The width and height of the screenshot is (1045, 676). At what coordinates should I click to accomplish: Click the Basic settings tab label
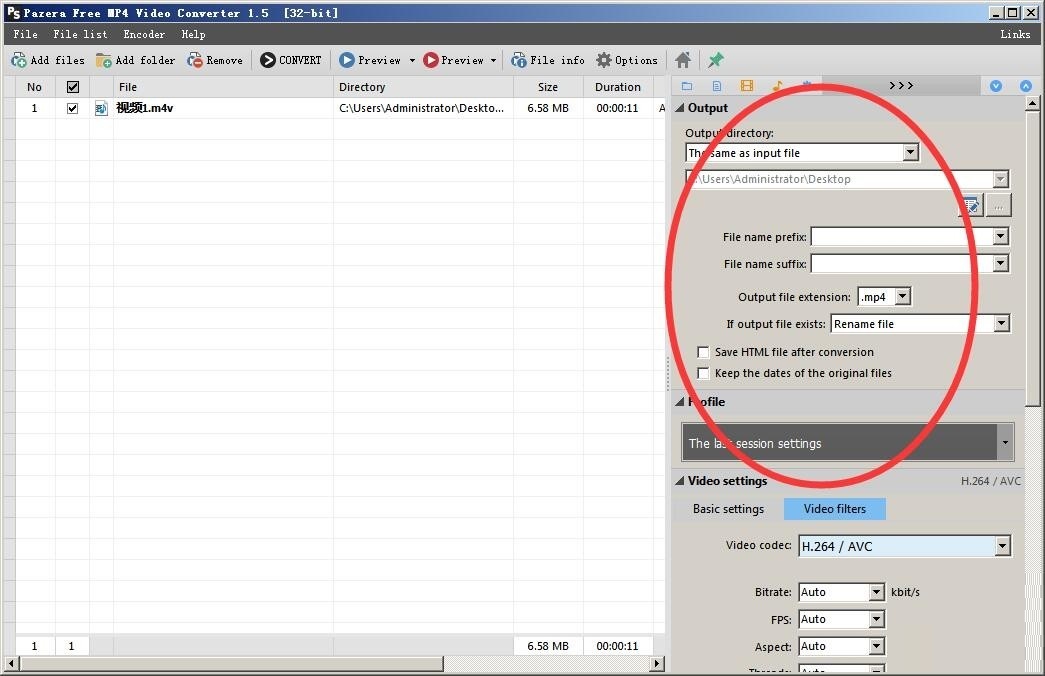[728, 509]
